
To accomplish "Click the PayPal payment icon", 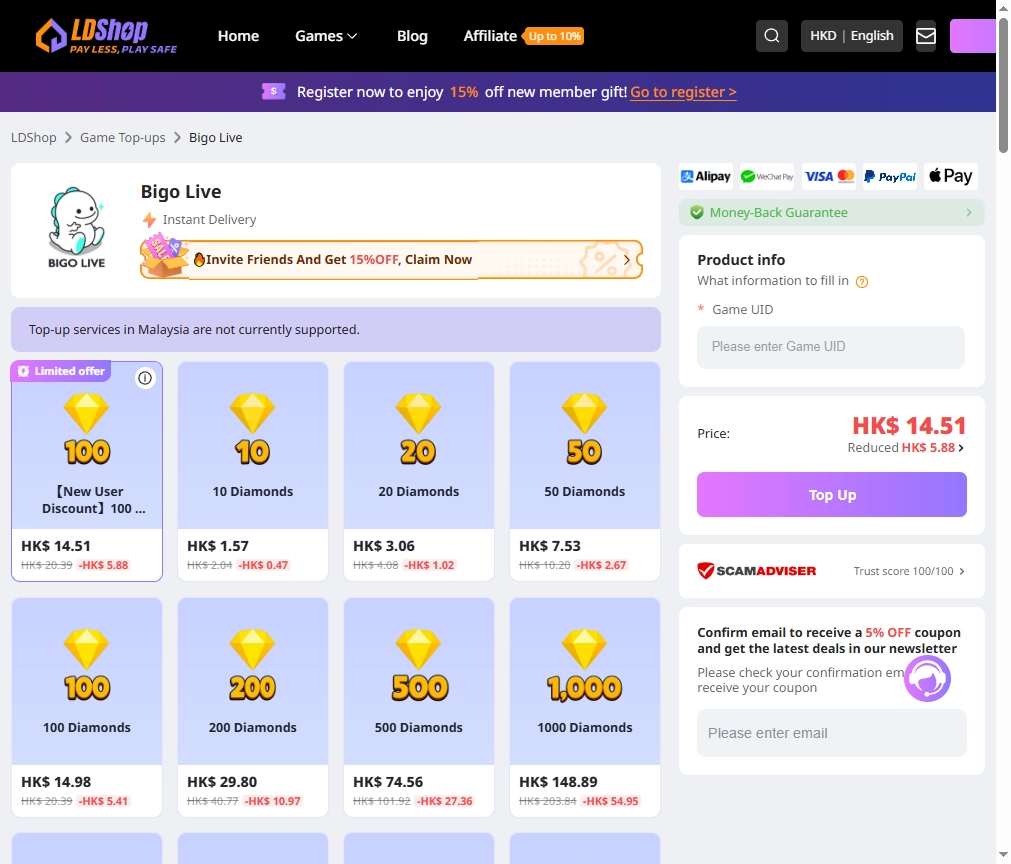I will 890,176.
